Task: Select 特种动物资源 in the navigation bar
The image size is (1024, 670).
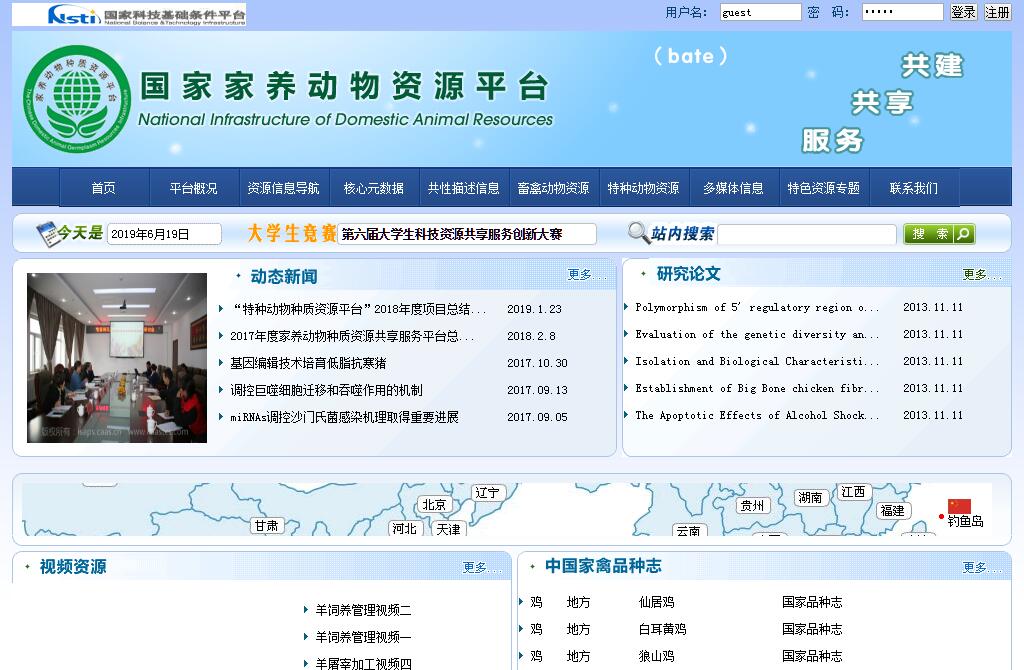Action: (x=643, y=188)
